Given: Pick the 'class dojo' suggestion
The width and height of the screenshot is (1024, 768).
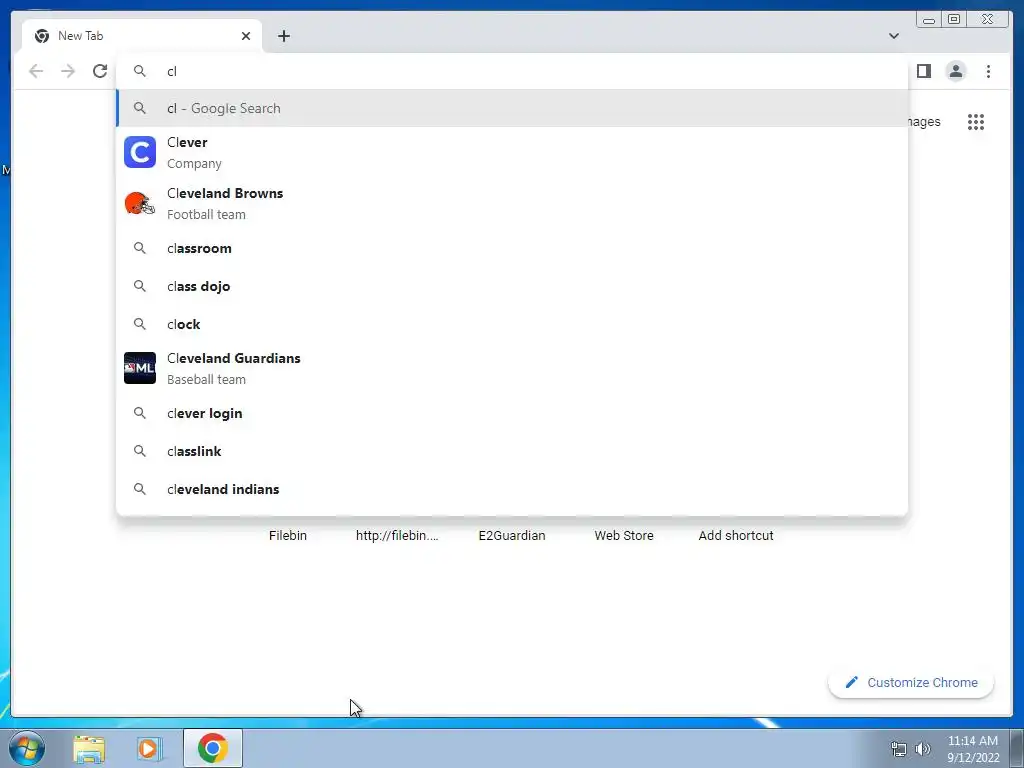Looking at the screenshot, I should (512, 286).
